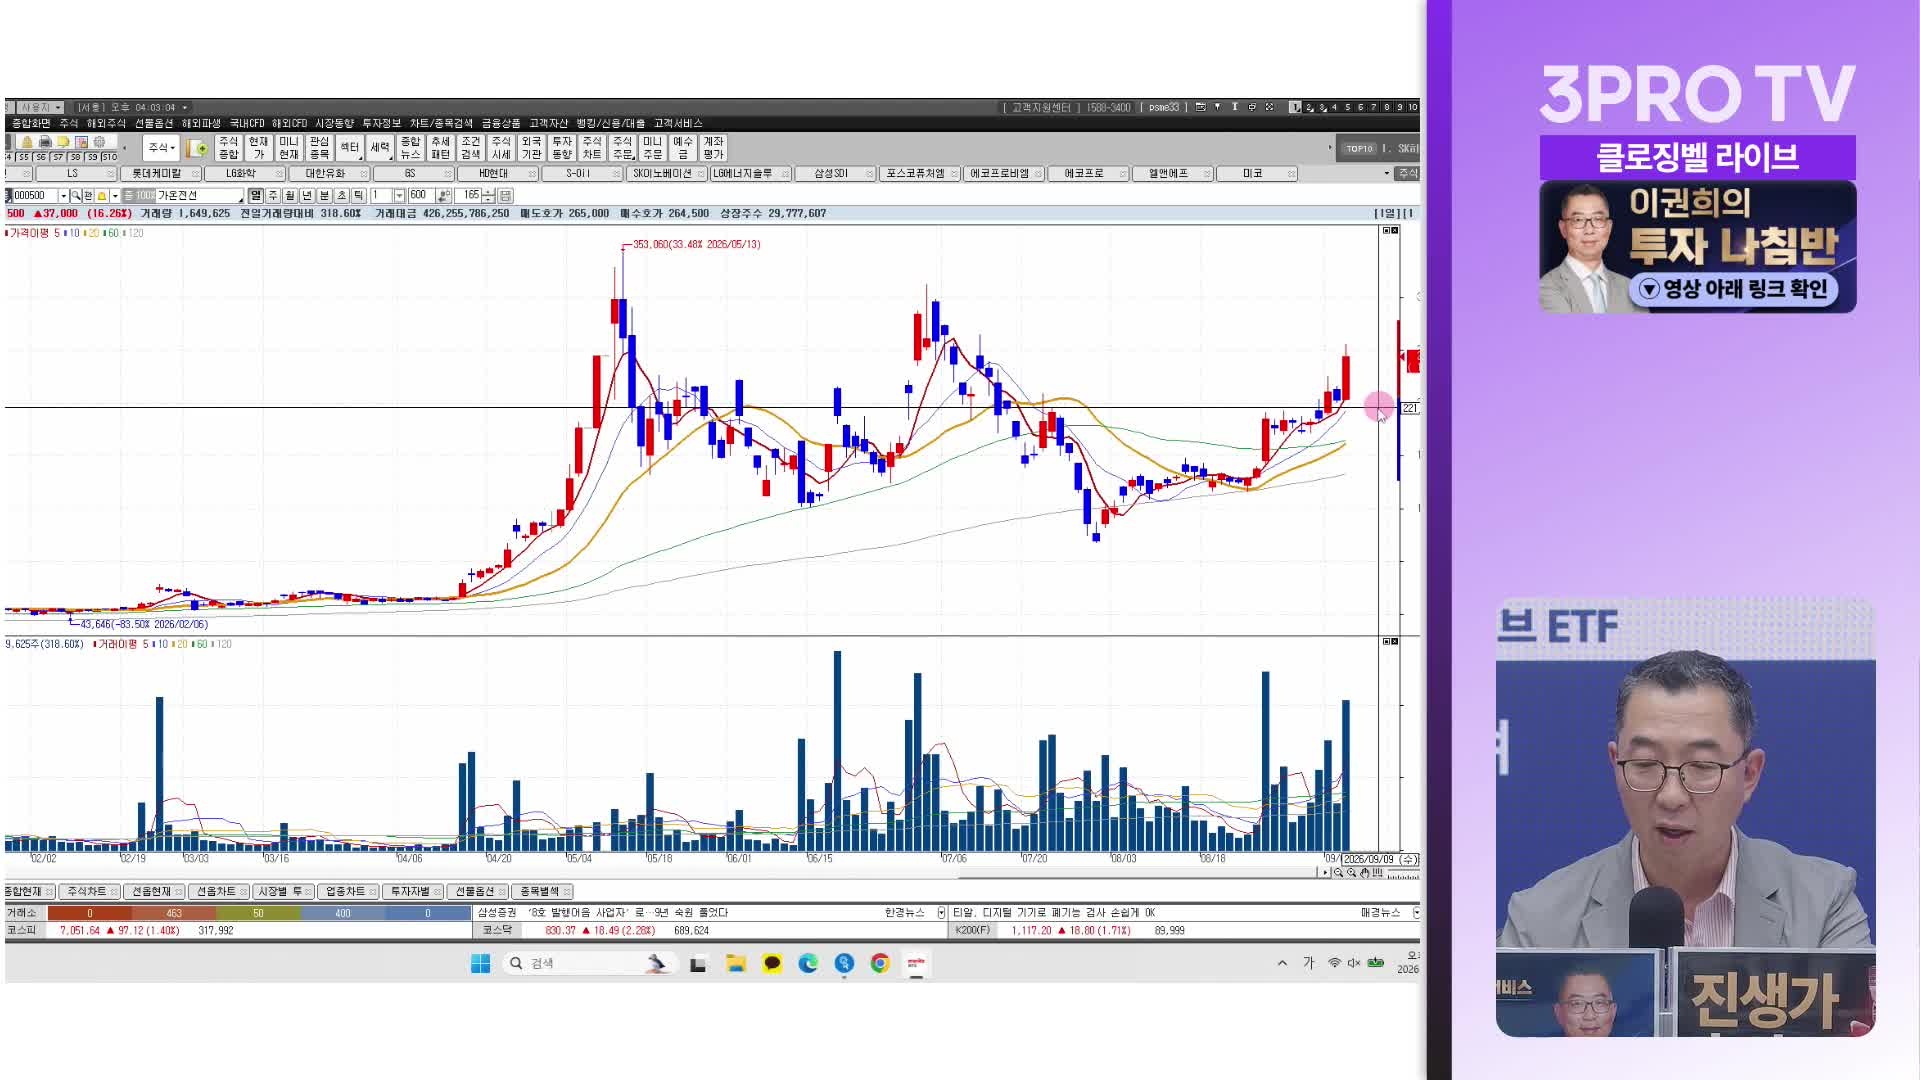Launch Google Chrome from the taskbar
The height and width of the screenshot is (1080, 1920).
click(880, 963)
